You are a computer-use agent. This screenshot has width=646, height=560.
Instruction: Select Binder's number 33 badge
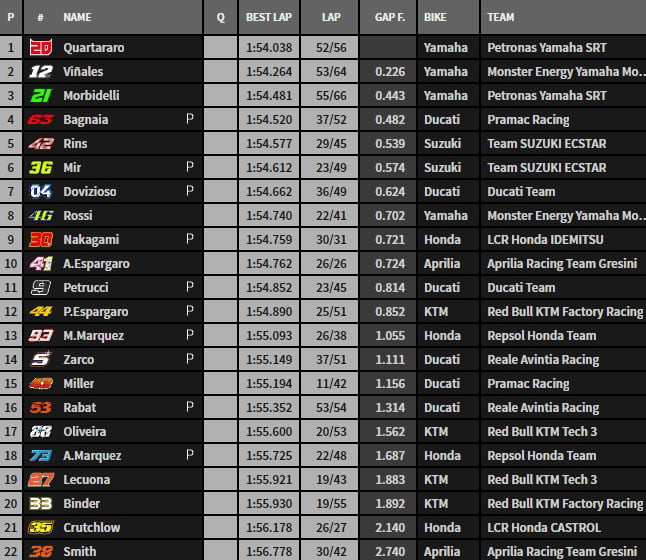[x=41, y=504]
